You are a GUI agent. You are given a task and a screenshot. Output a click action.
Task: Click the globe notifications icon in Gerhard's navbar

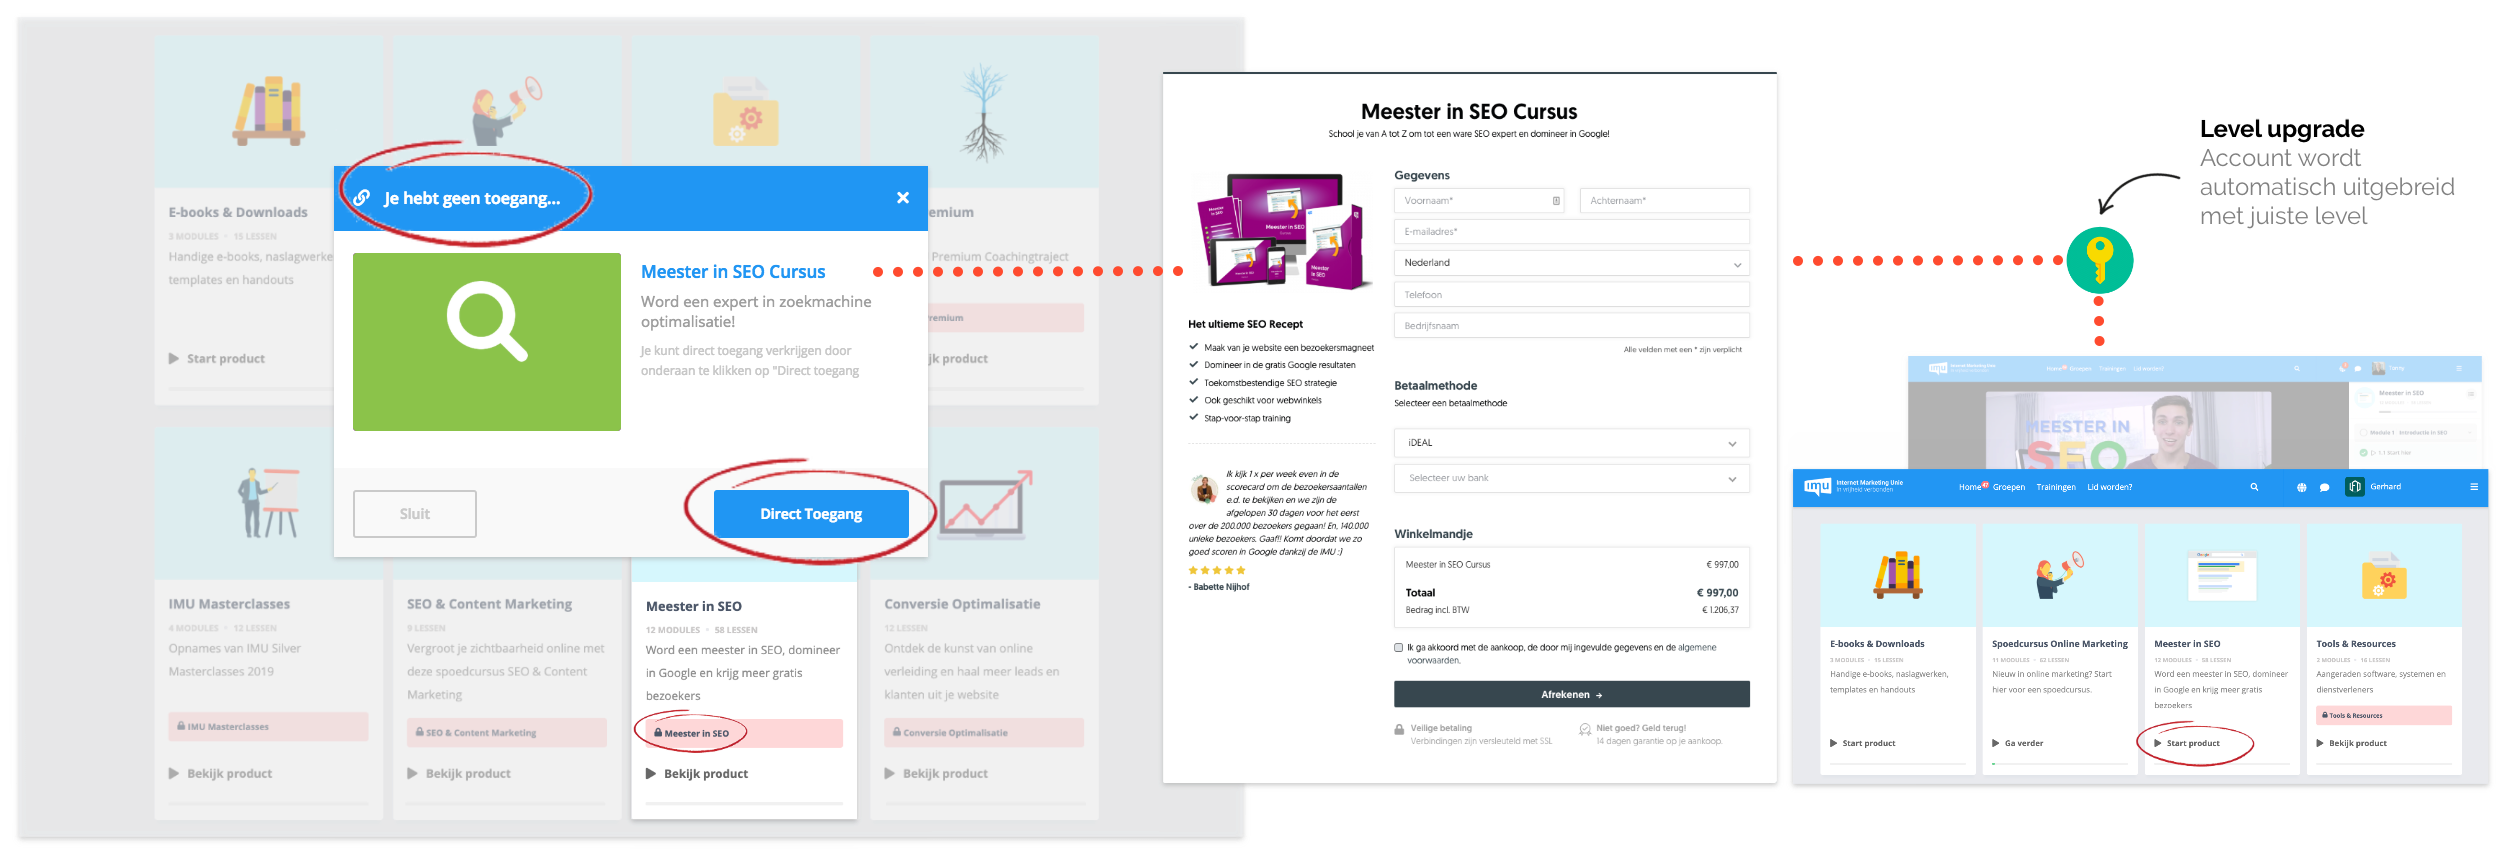2301,488
